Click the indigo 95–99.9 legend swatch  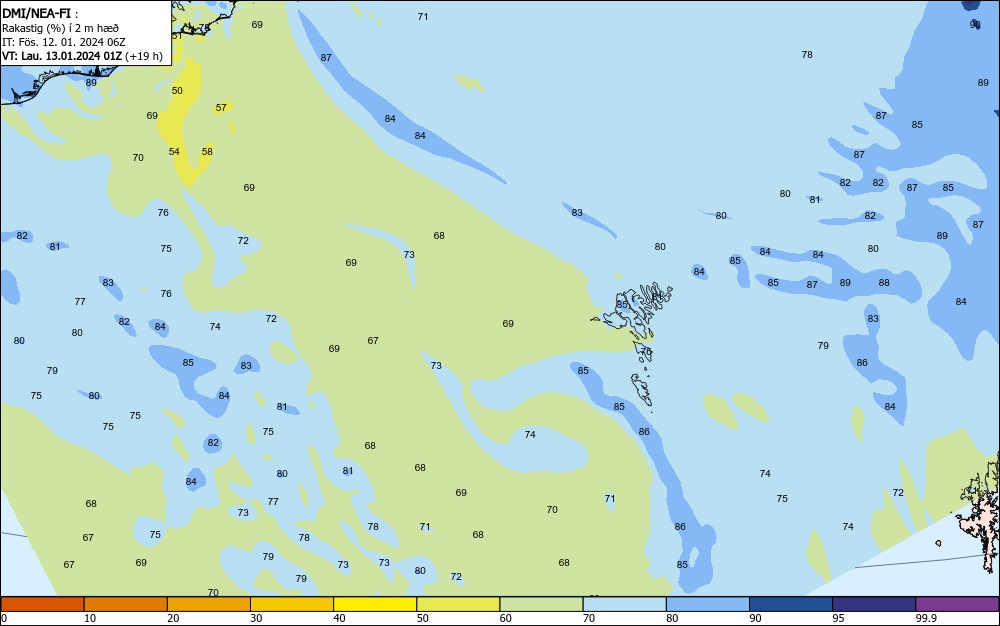coord(874,604)
